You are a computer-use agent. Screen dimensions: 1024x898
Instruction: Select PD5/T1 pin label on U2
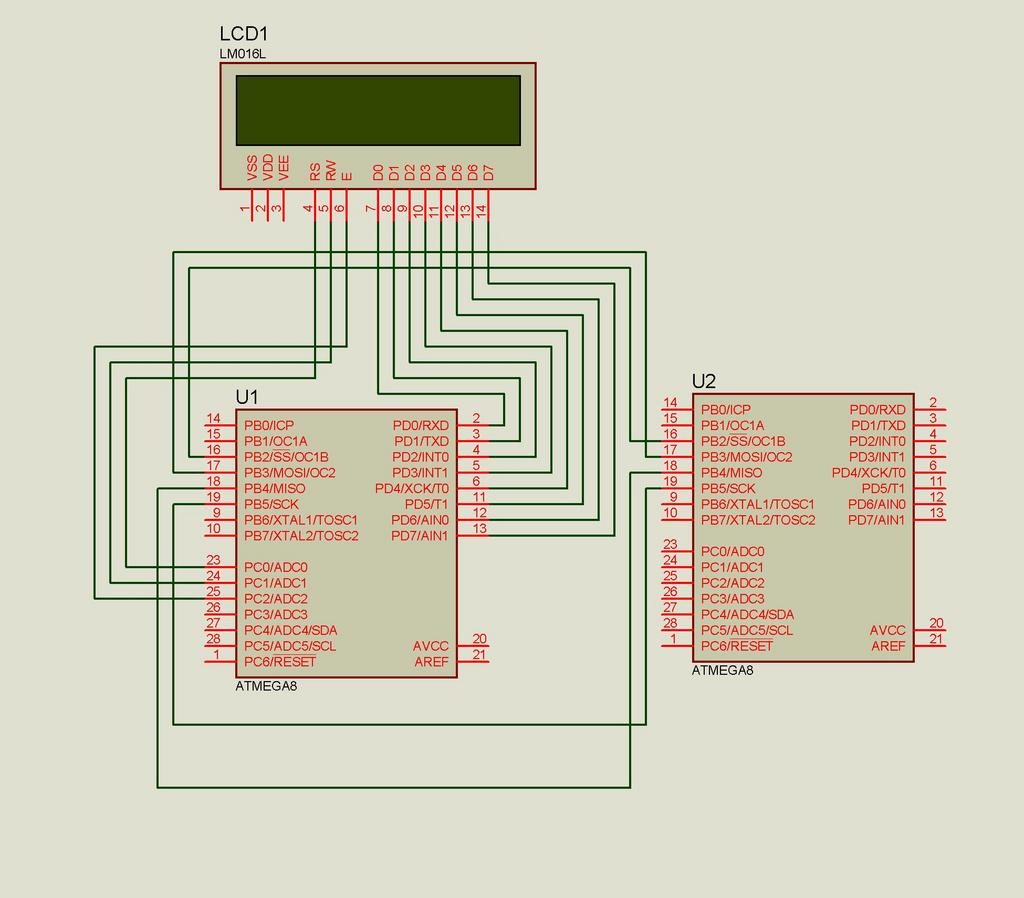883,489
